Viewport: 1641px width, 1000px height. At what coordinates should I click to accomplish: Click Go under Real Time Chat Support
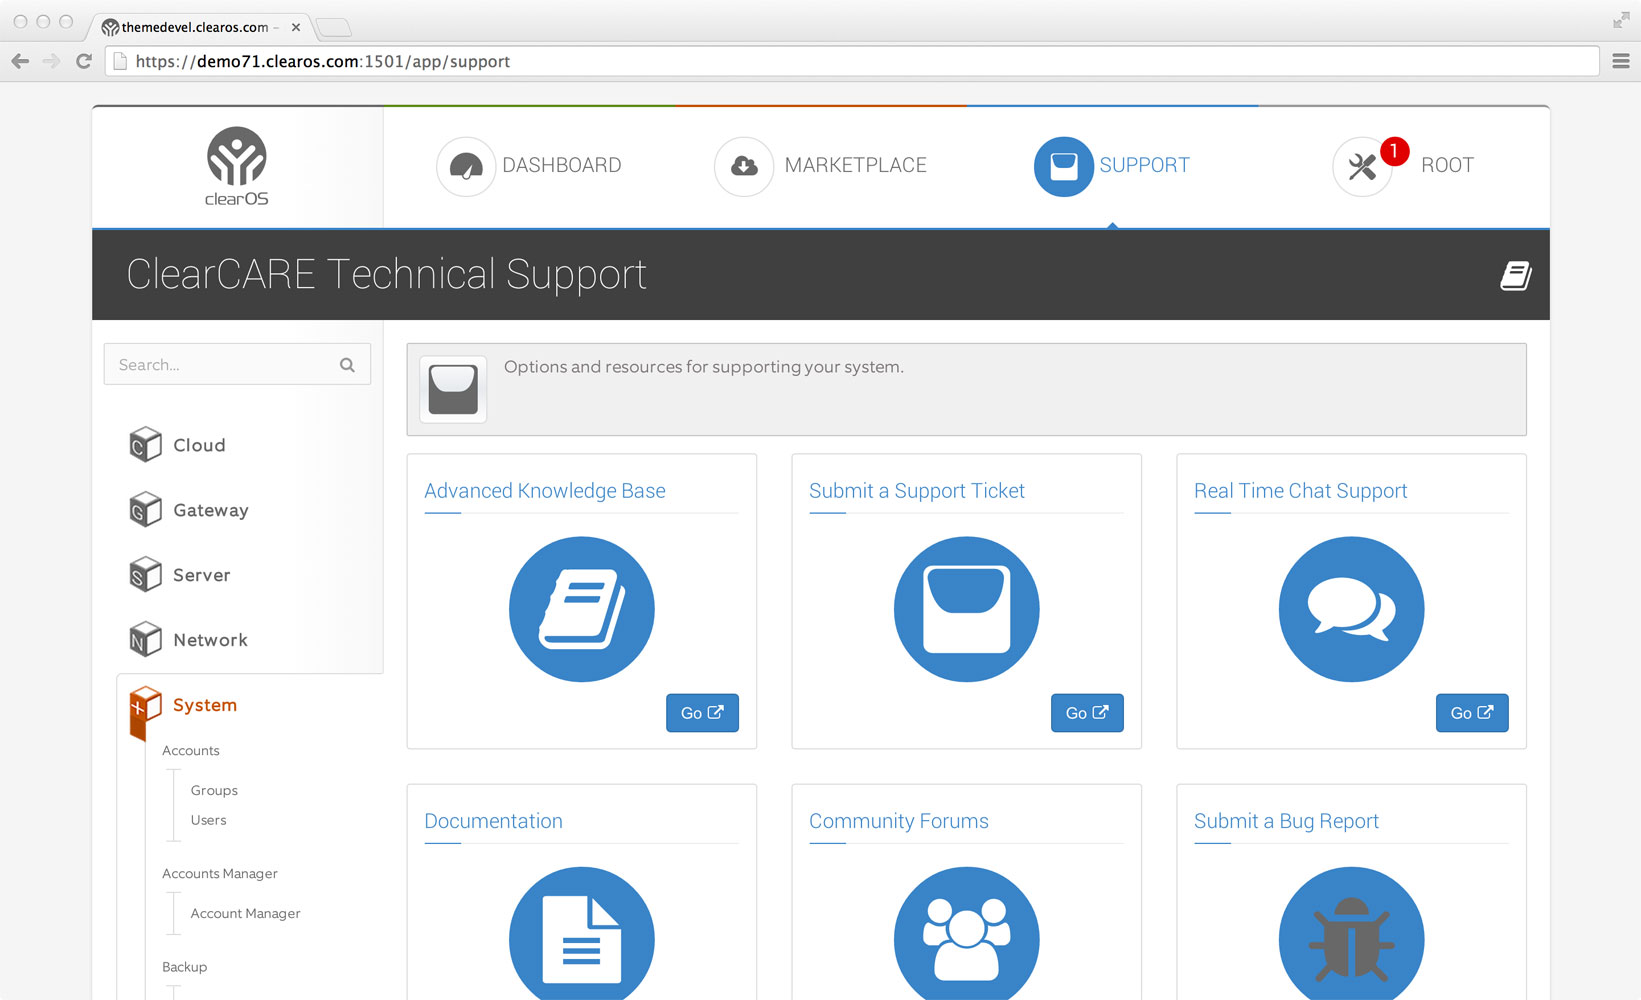coord(1472,713)
